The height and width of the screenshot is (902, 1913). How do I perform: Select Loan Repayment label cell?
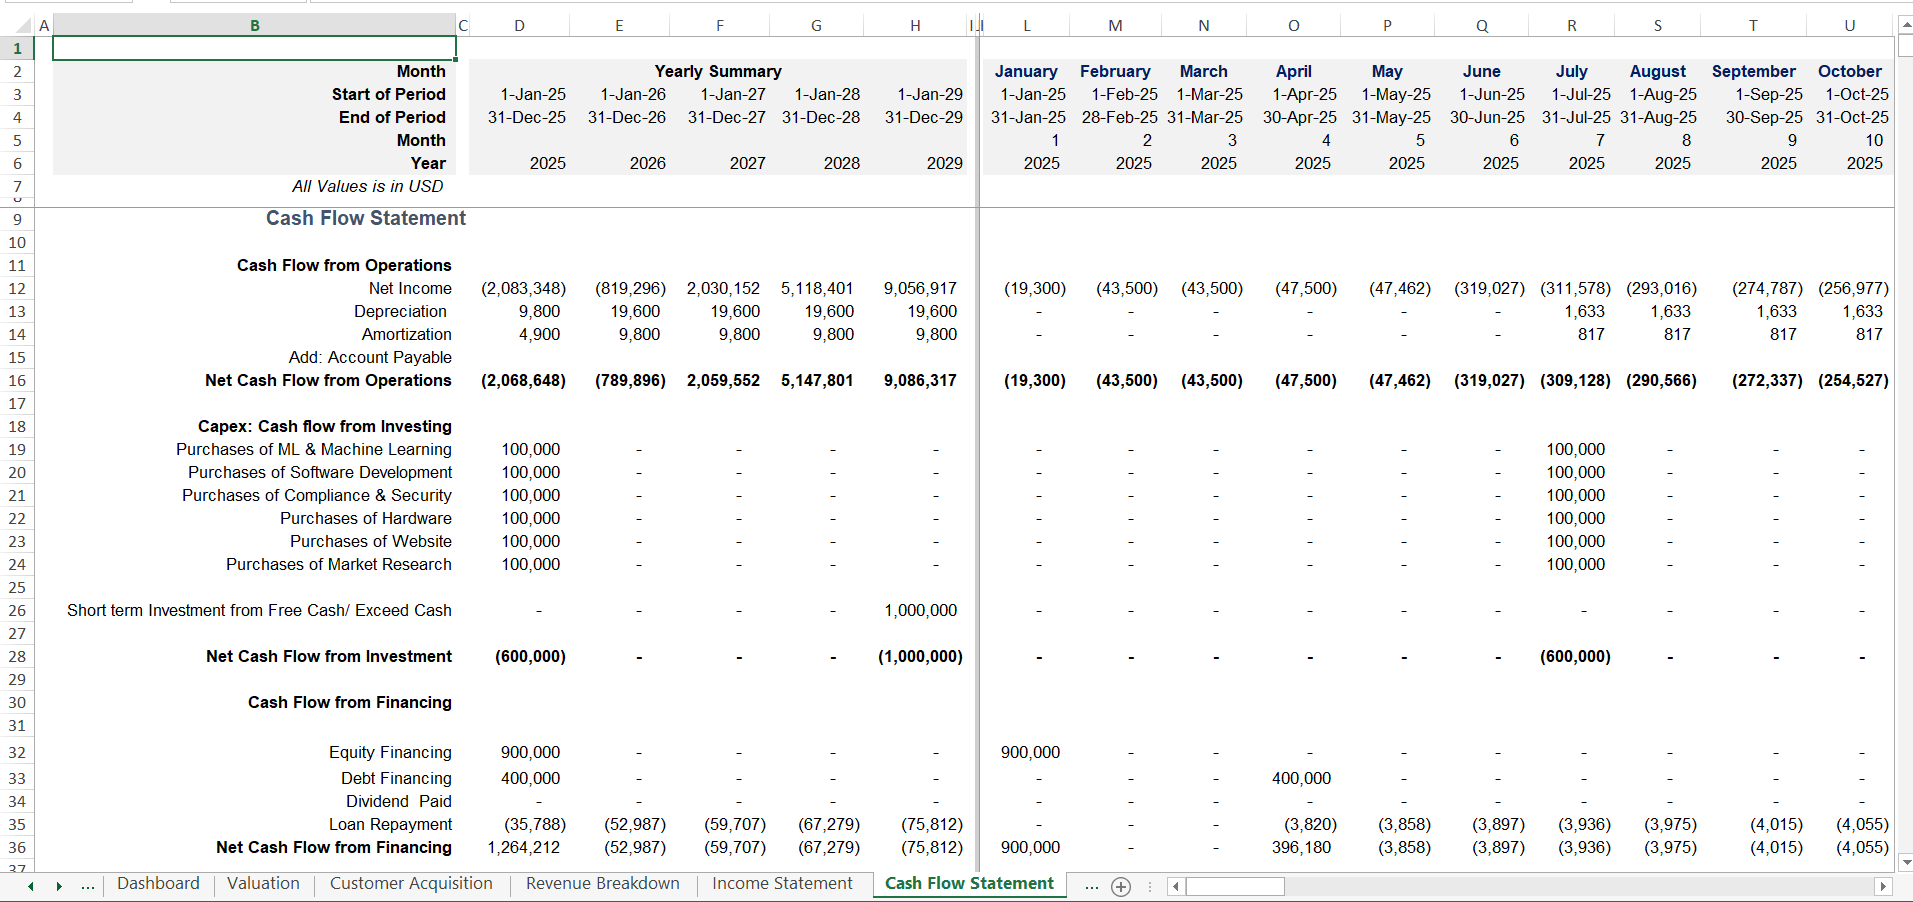[x=390, y=825]
